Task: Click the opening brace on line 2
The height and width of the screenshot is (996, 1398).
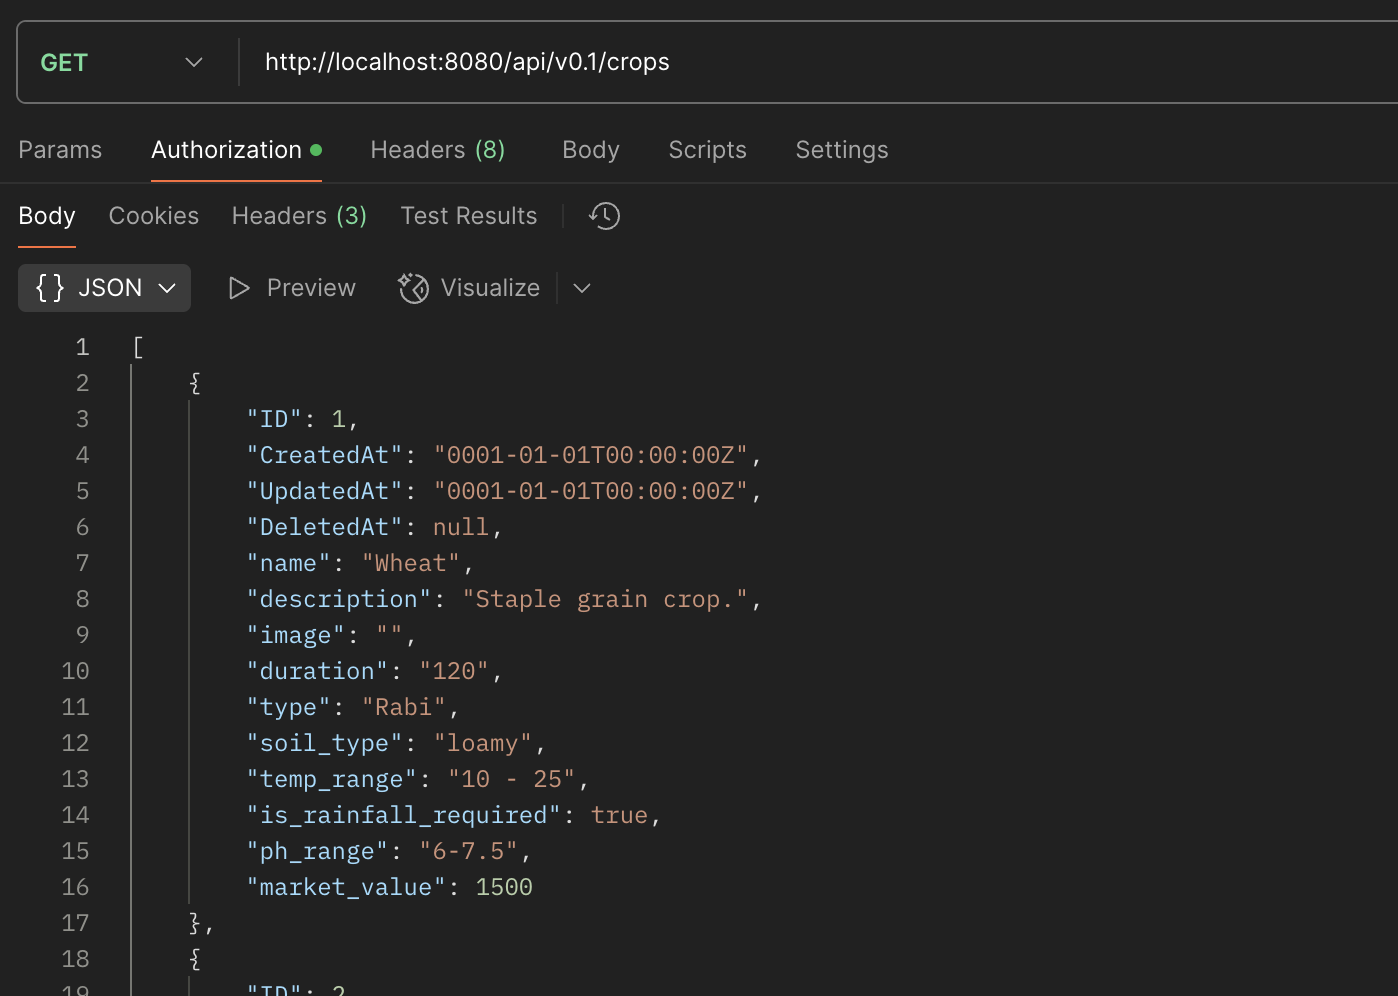Action: [195, 383]
